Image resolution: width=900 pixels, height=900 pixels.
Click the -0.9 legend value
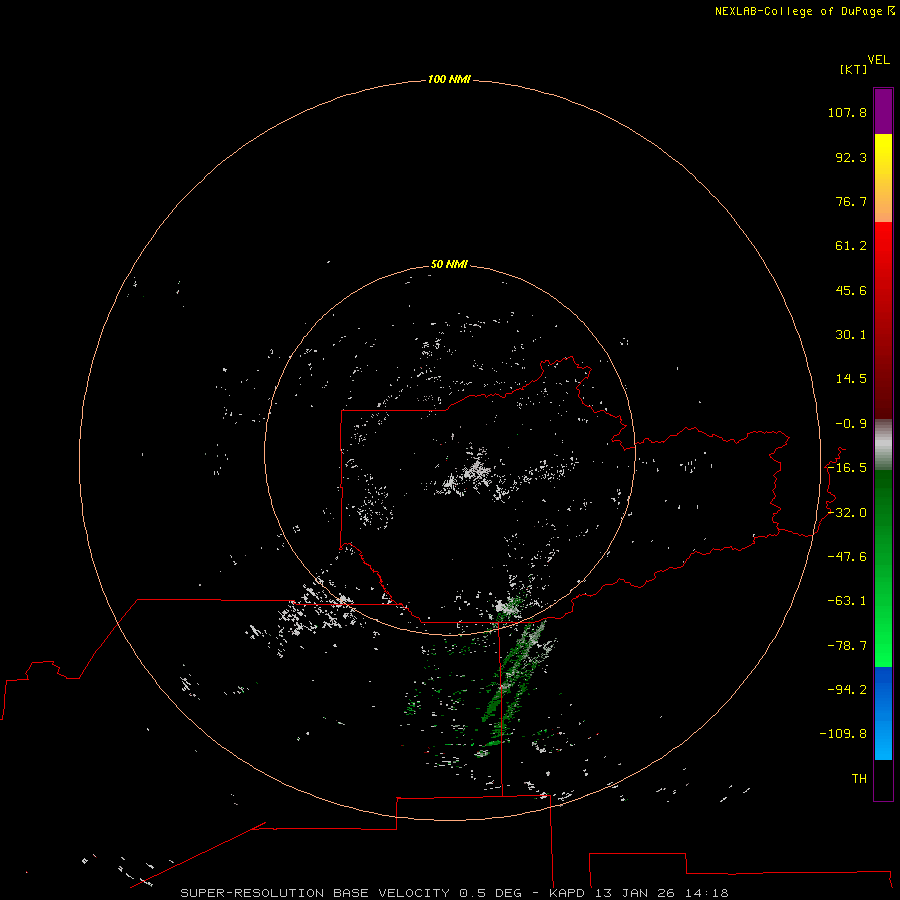click(x=851, y=424)
